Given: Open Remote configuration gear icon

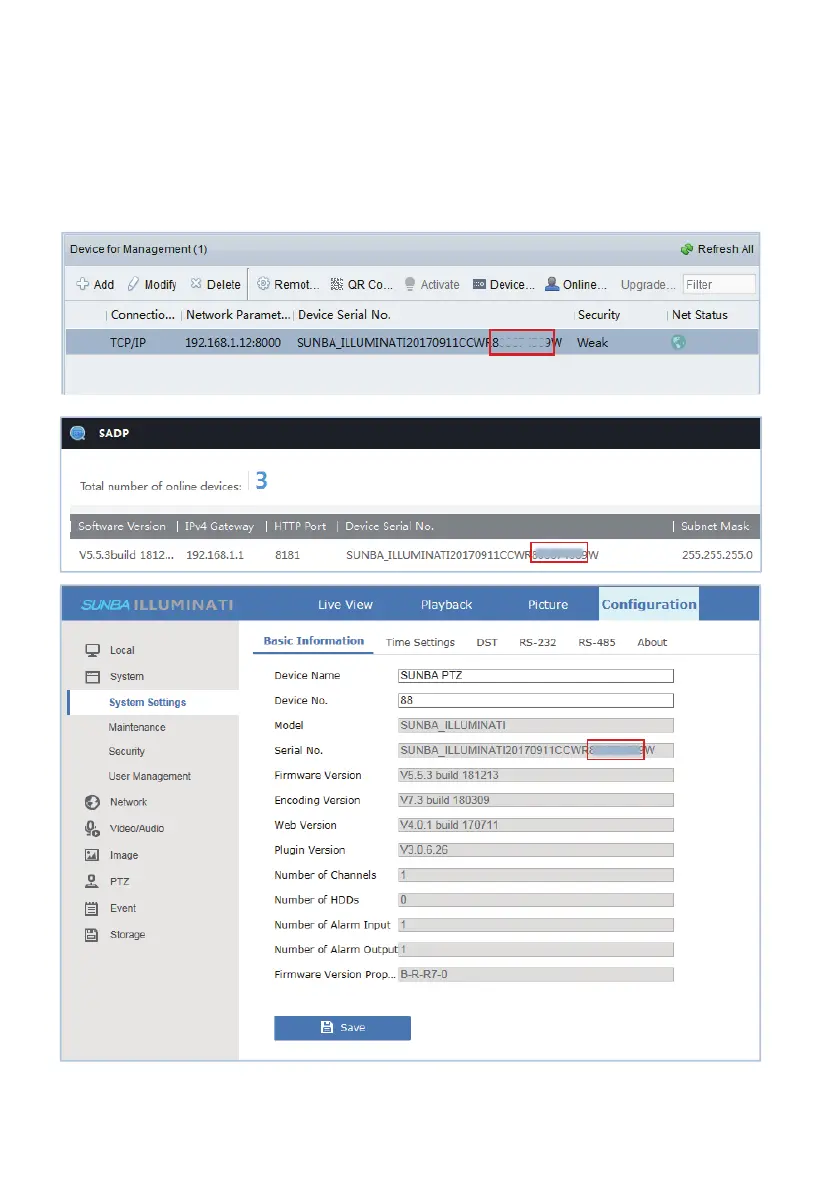Looking at the screenshot, I should 264,284.
